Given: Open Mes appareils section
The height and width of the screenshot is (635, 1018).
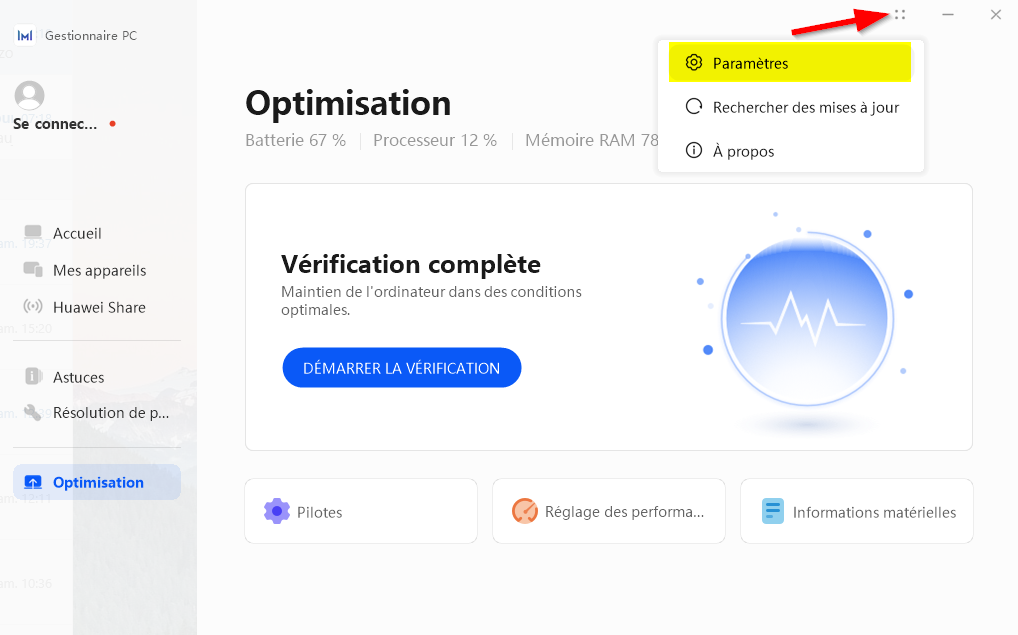Looking at the screenshot, I should (x=99, y=270).
